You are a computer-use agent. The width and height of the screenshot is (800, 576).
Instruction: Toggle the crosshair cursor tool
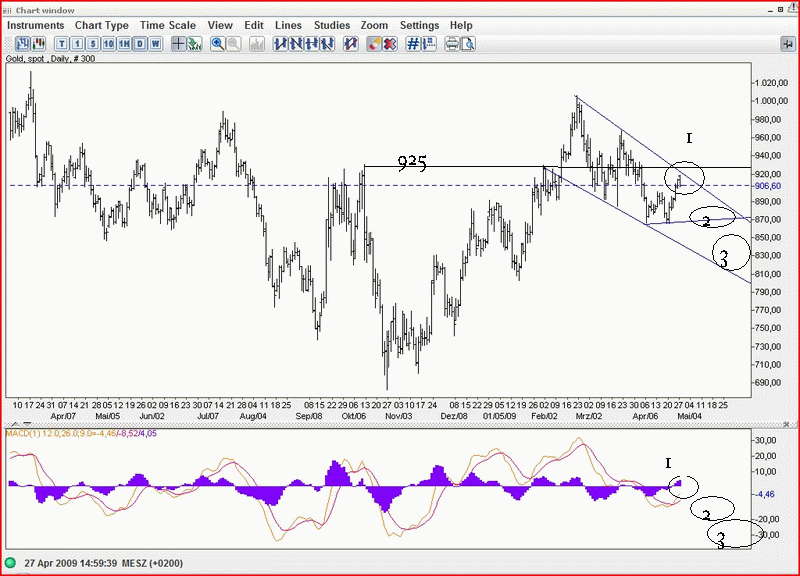(x=178, y=44)
